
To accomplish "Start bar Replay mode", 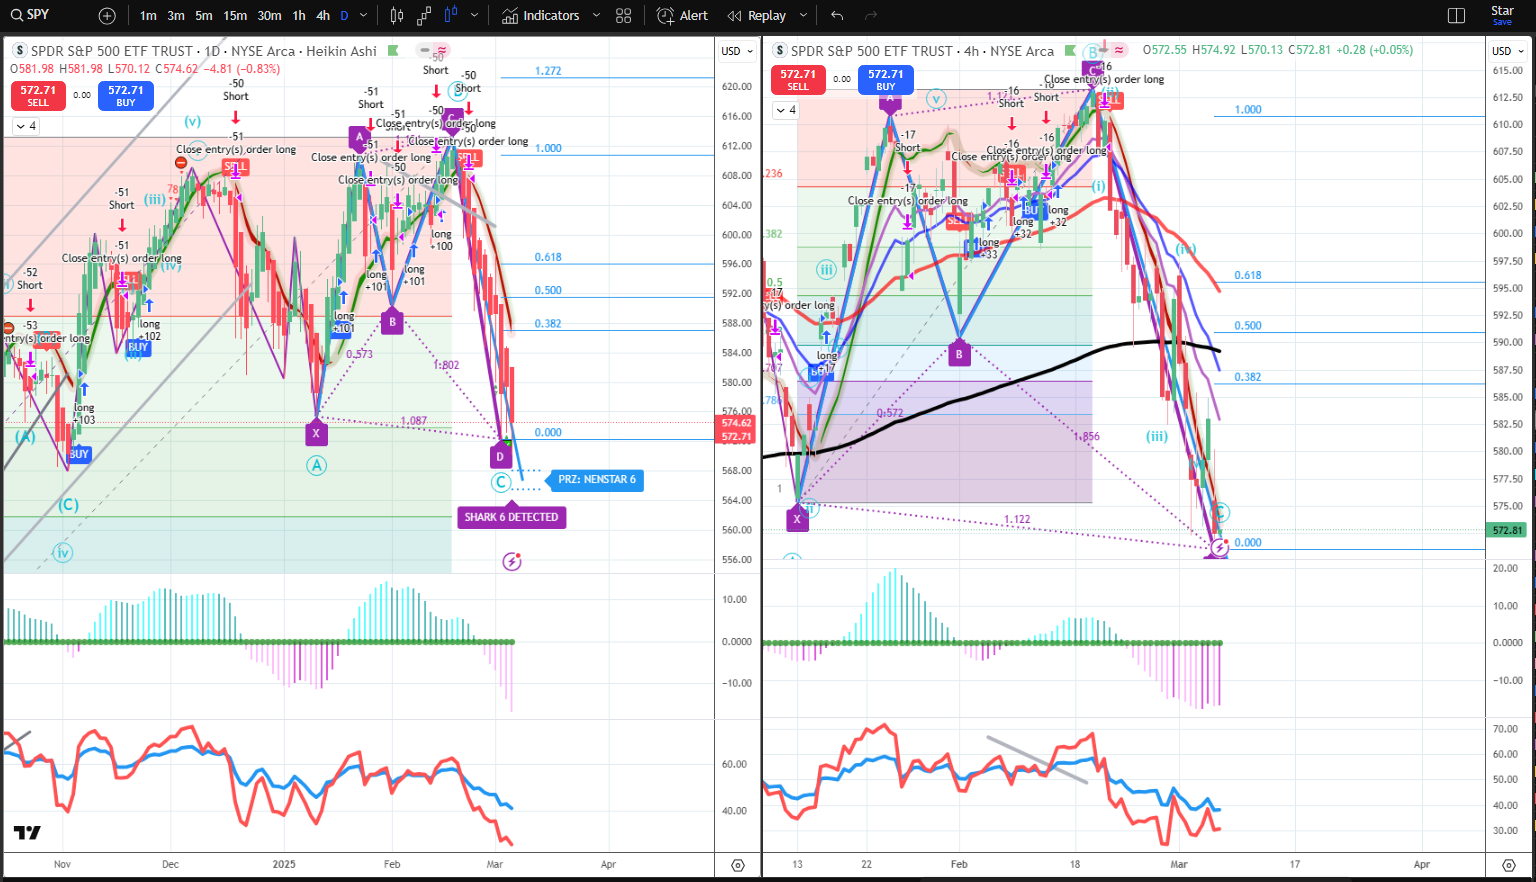I will (x=757, y=16).
